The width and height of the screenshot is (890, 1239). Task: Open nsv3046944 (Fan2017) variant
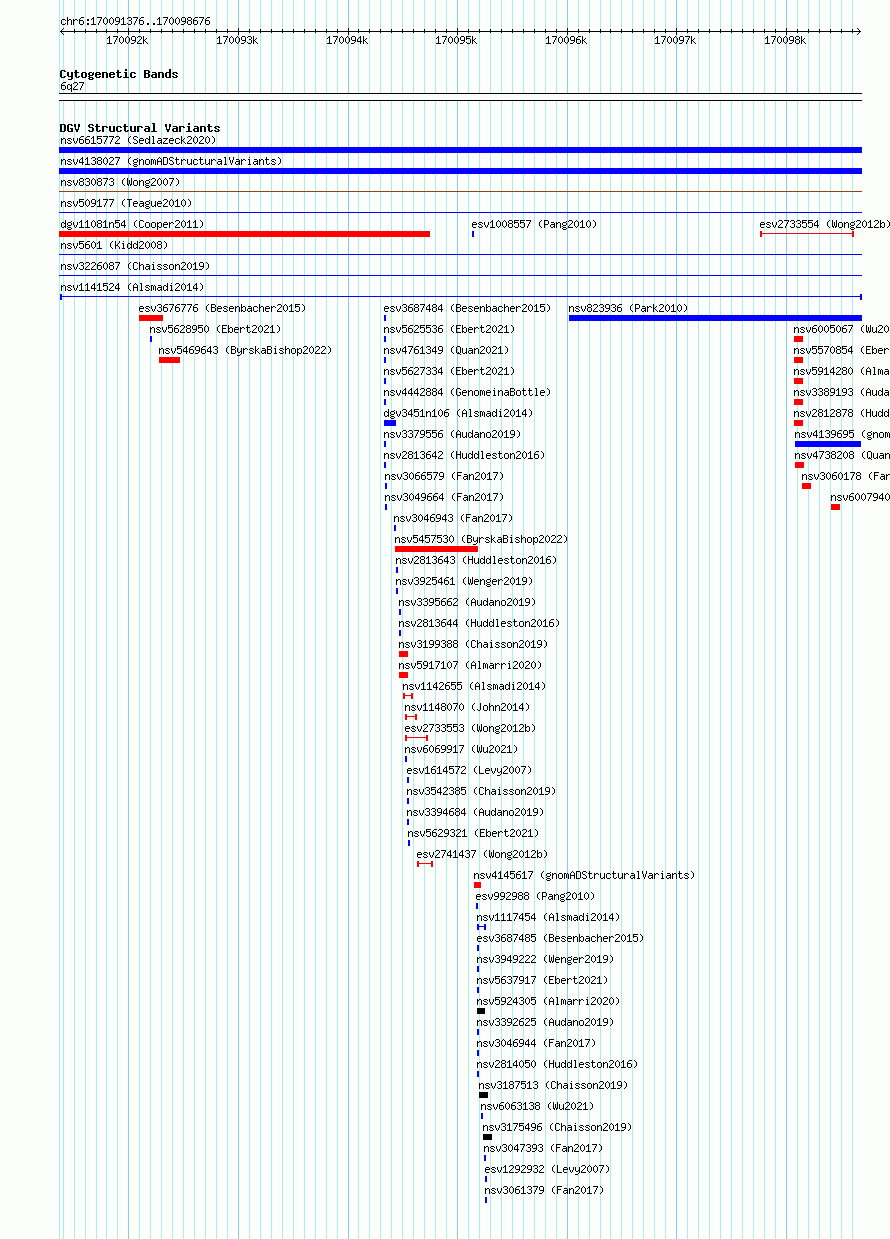(x=536, y=1043)
